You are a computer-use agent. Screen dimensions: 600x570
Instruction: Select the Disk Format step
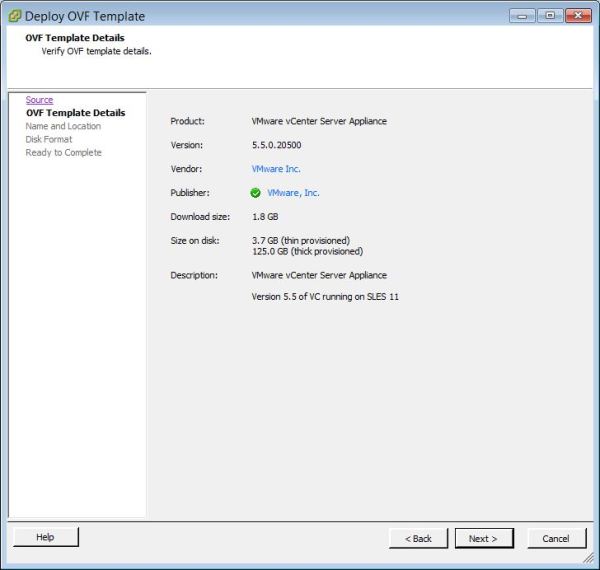[x=49, y=140]
